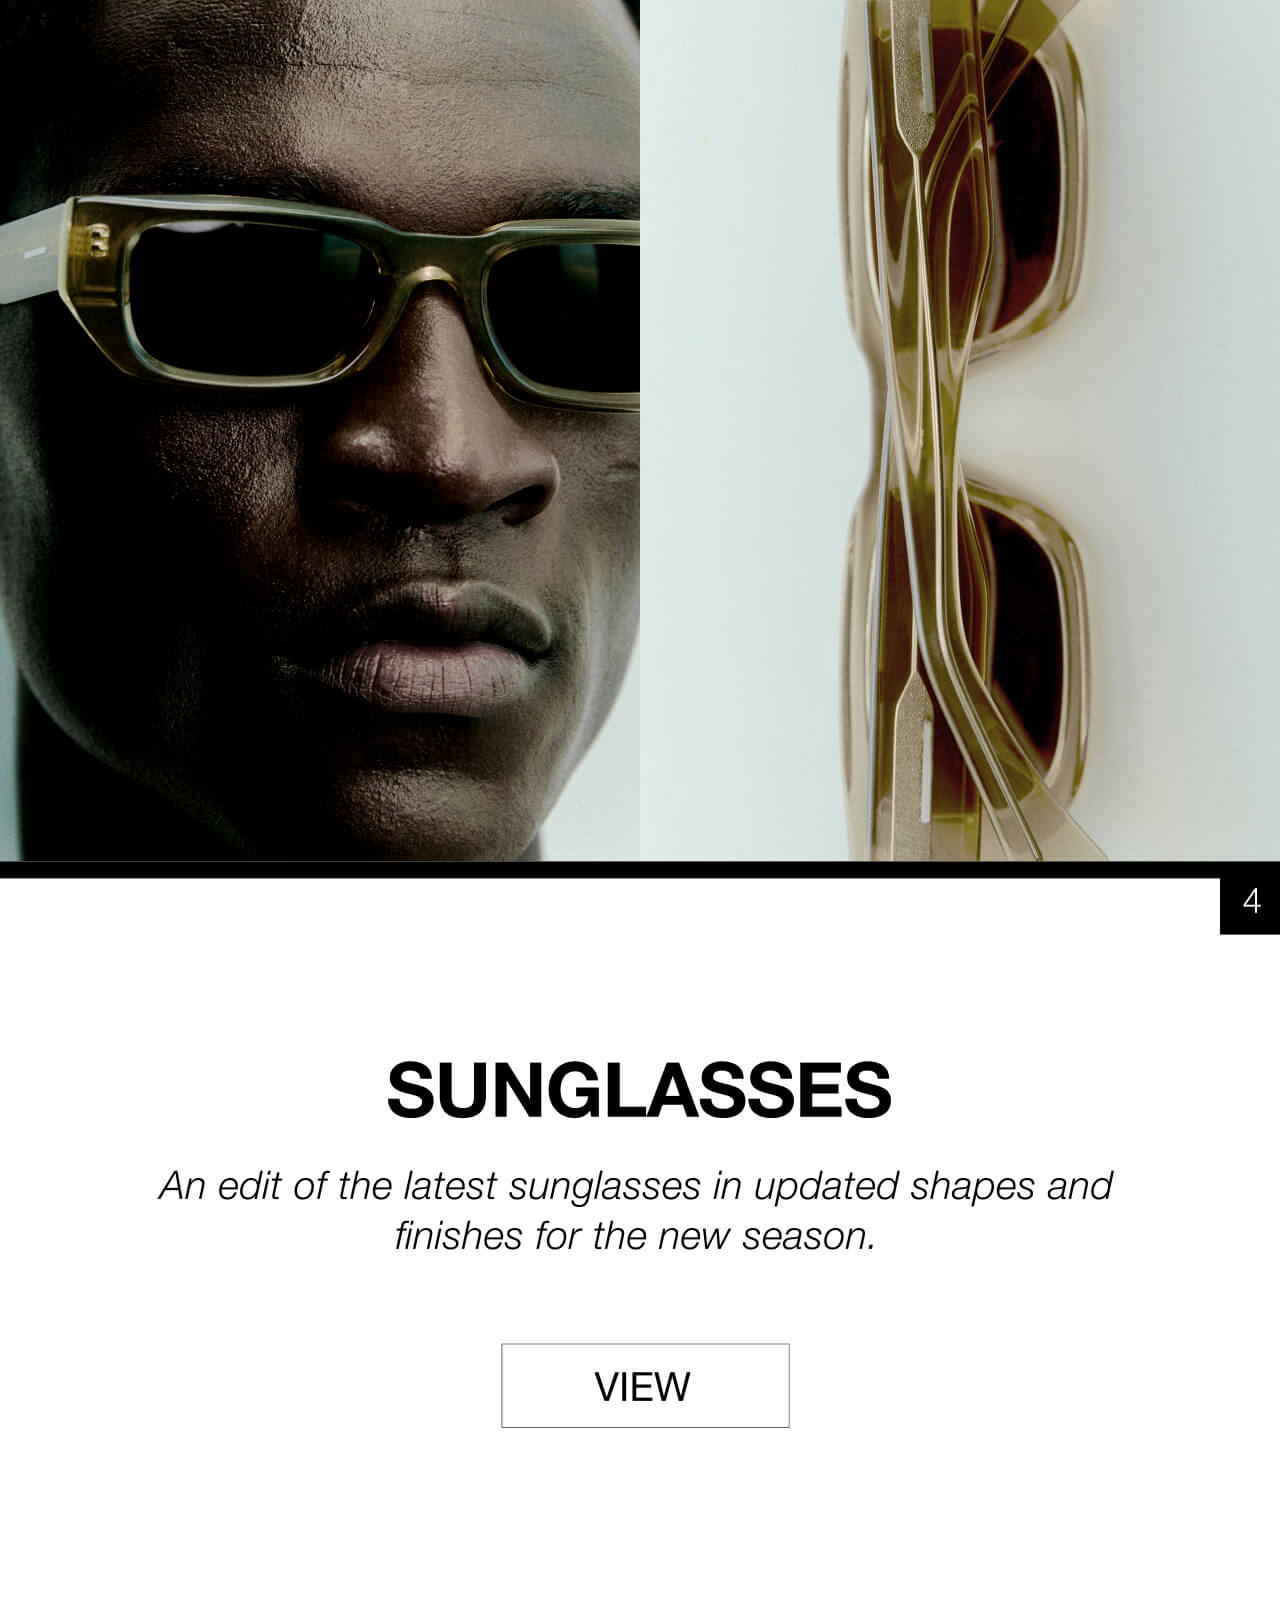Viewport: 1280px width, 1612px height.
Task: Open the stacked sunglasses product photo
Action: point(960,430)
